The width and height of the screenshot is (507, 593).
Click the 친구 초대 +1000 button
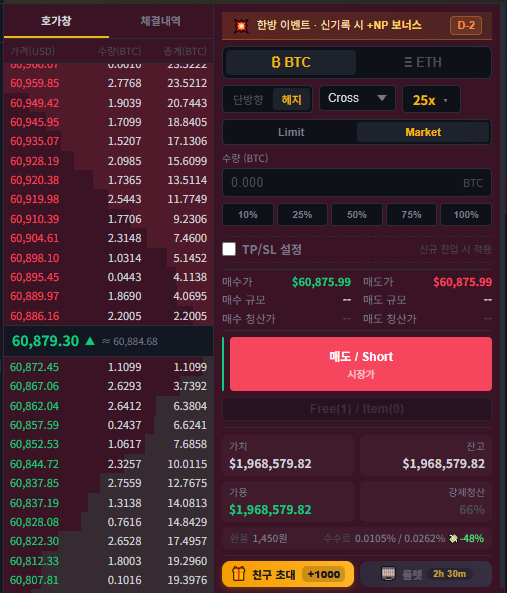(x=288, y=574)
